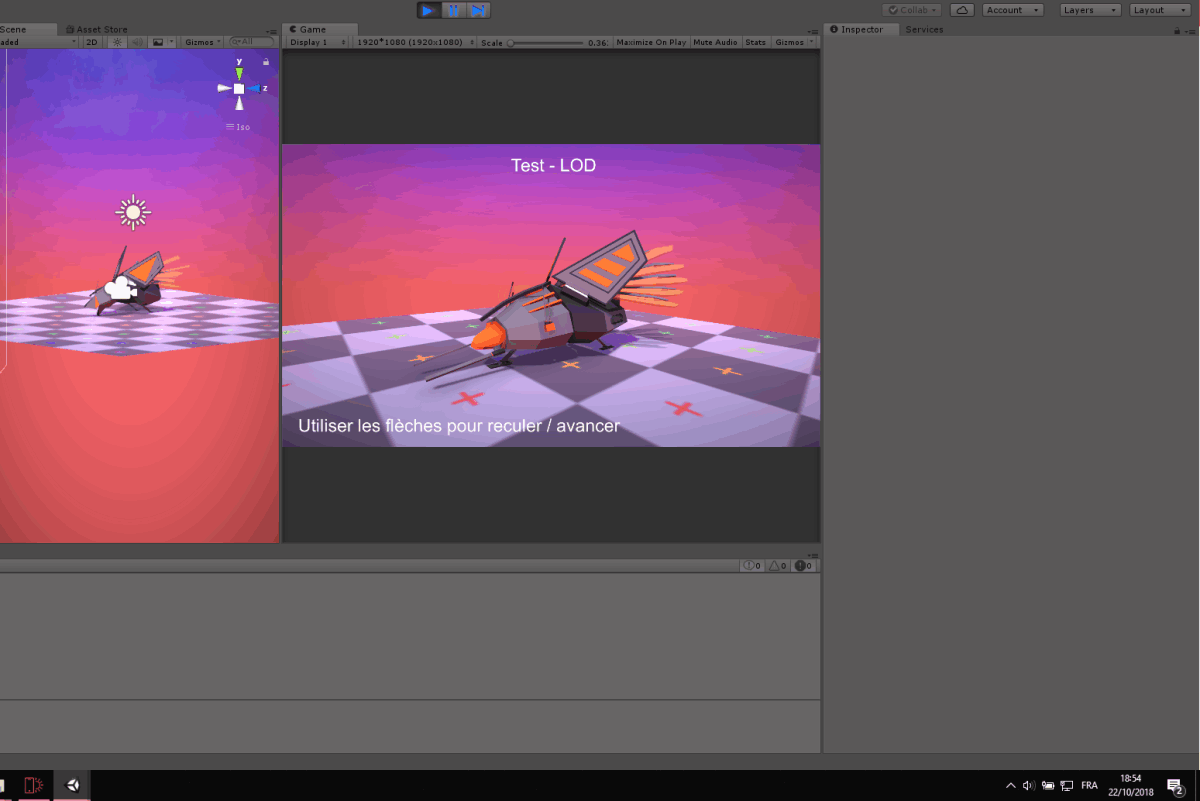Open Game panel options menu
Viewport: 1200px width, 801px height.
coord(814,32)
